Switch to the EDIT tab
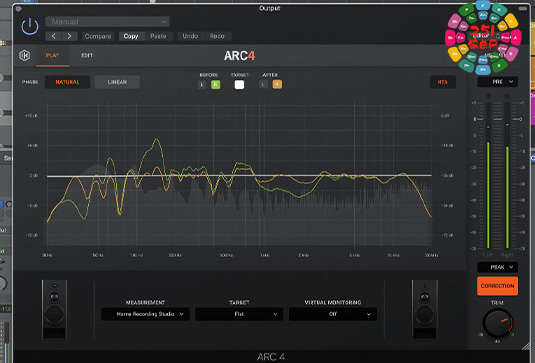 tap(87, 55)
